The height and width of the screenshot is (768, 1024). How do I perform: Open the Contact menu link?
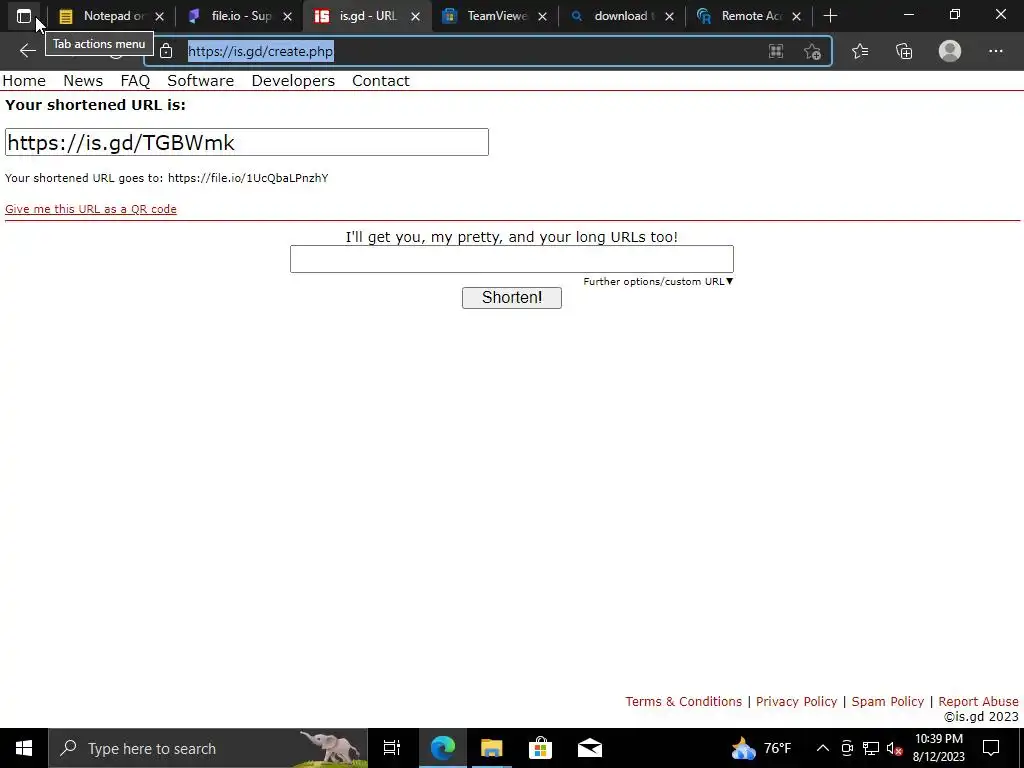(x=381, y=80)
